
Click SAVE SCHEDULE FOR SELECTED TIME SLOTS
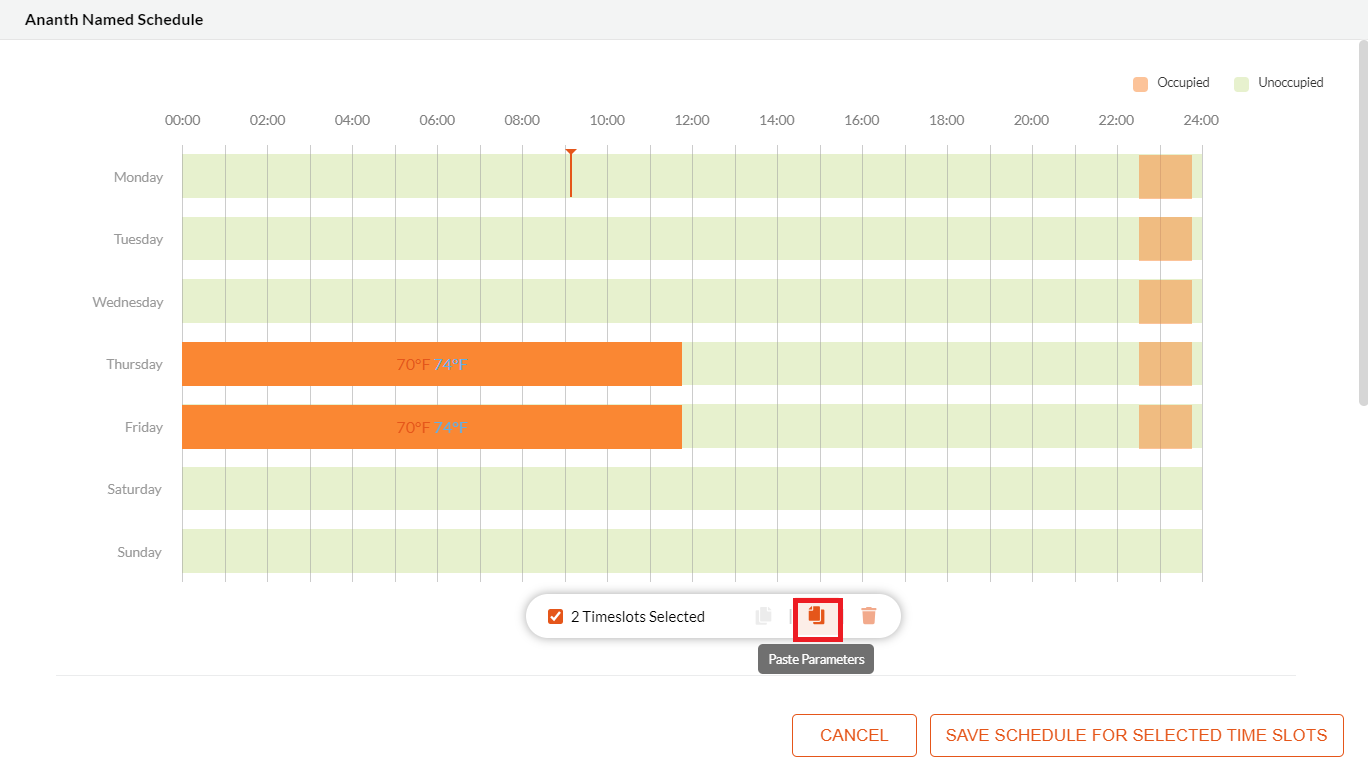tap(1136, 735)
